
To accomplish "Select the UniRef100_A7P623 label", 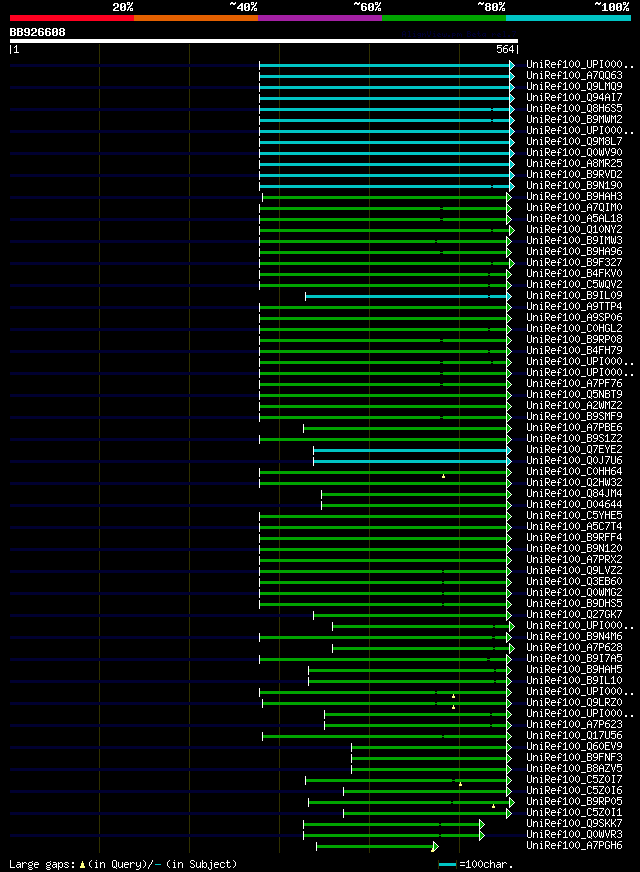I will coord(574,725).
